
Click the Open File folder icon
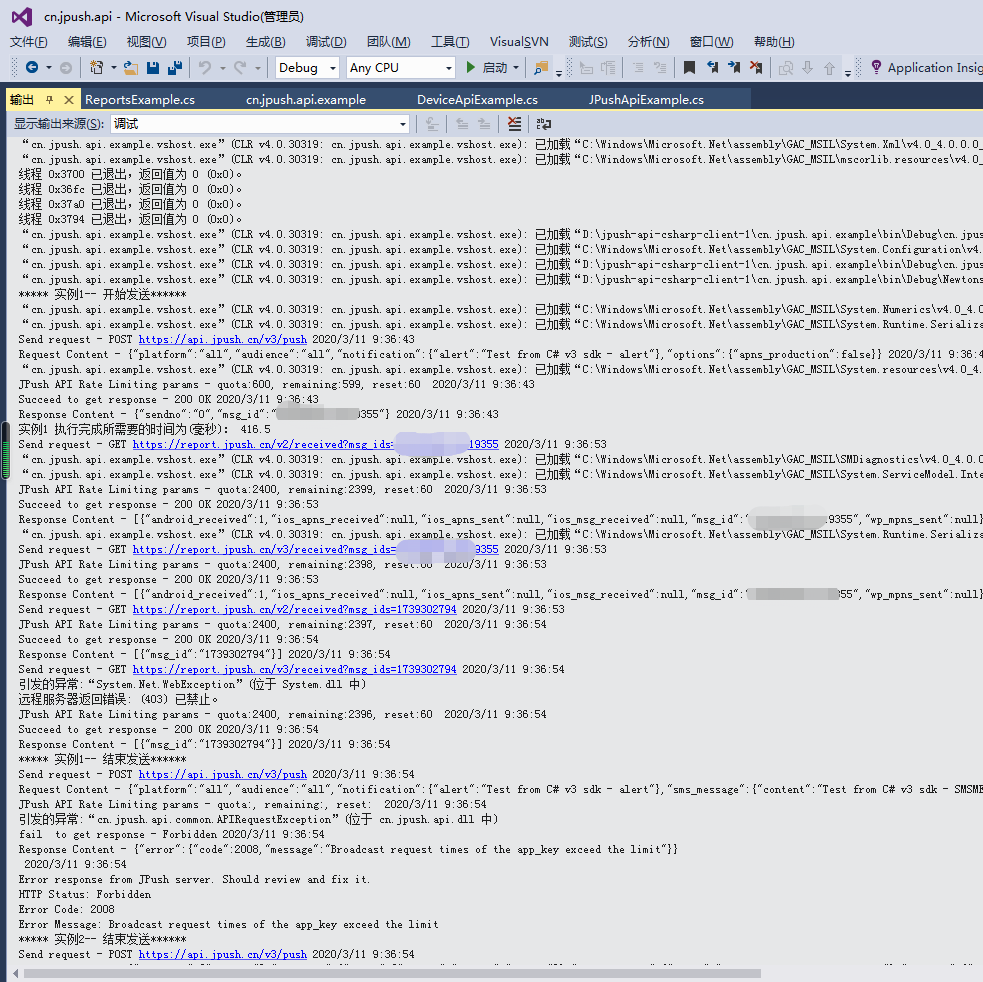(x=130, y=67)
